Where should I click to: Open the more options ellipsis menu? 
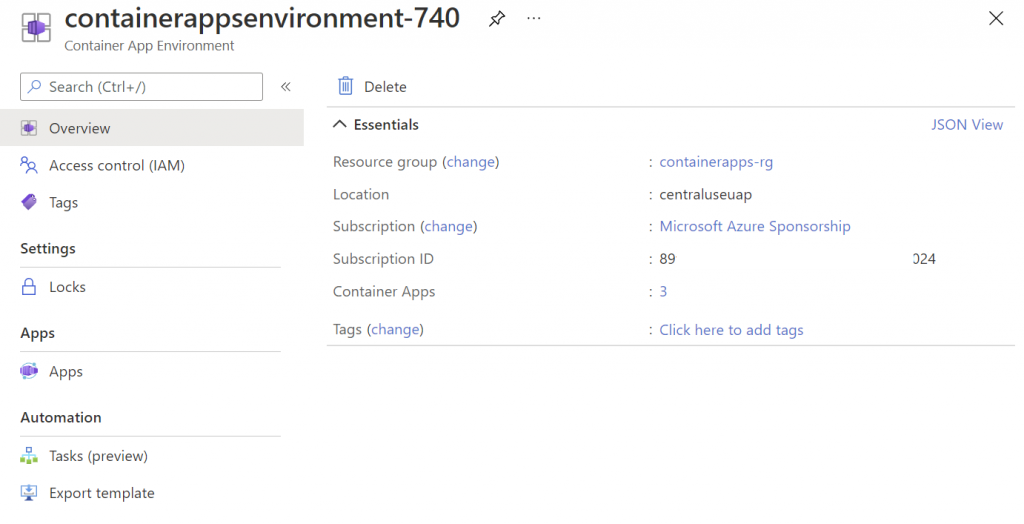(534, 18)
